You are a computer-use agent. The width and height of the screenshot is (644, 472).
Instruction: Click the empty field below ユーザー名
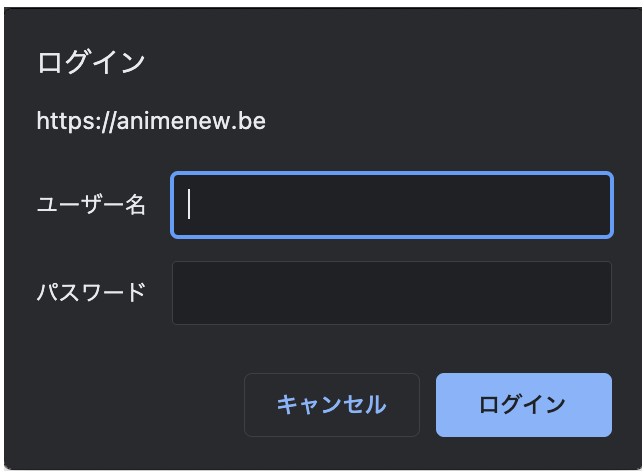pyautogui.click(x=392, y=292)
